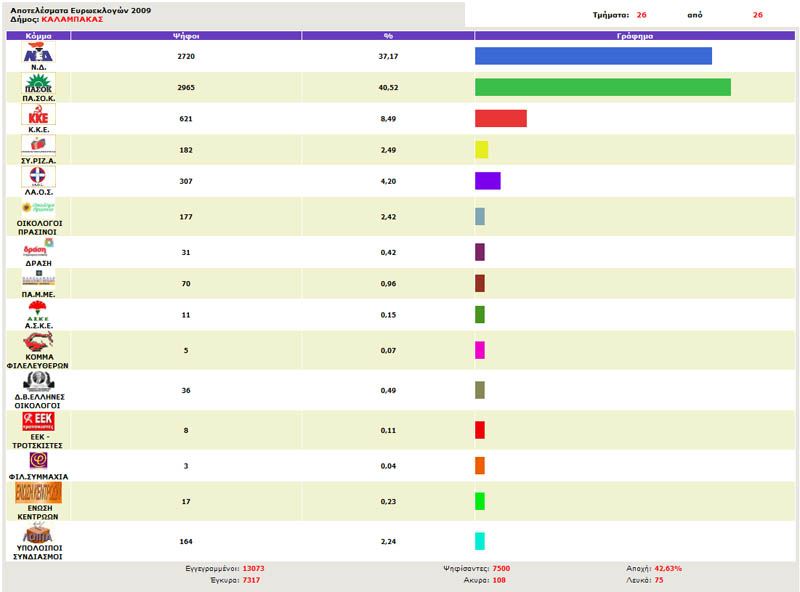Click the ΔΡΑΣΗ party logo
The height and width of the screenshot is (592, 800).
(x=38, y=246)
